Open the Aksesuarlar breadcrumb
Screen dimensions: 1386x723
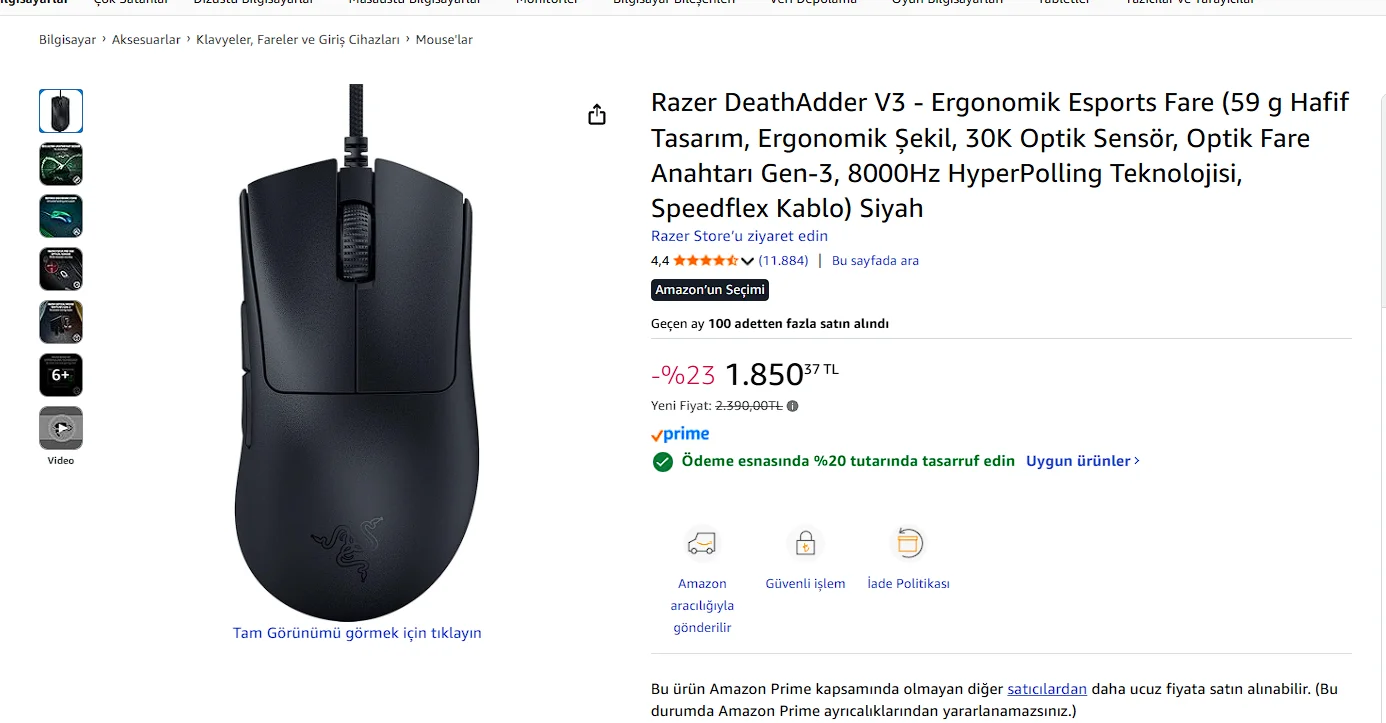click(146, 40)
